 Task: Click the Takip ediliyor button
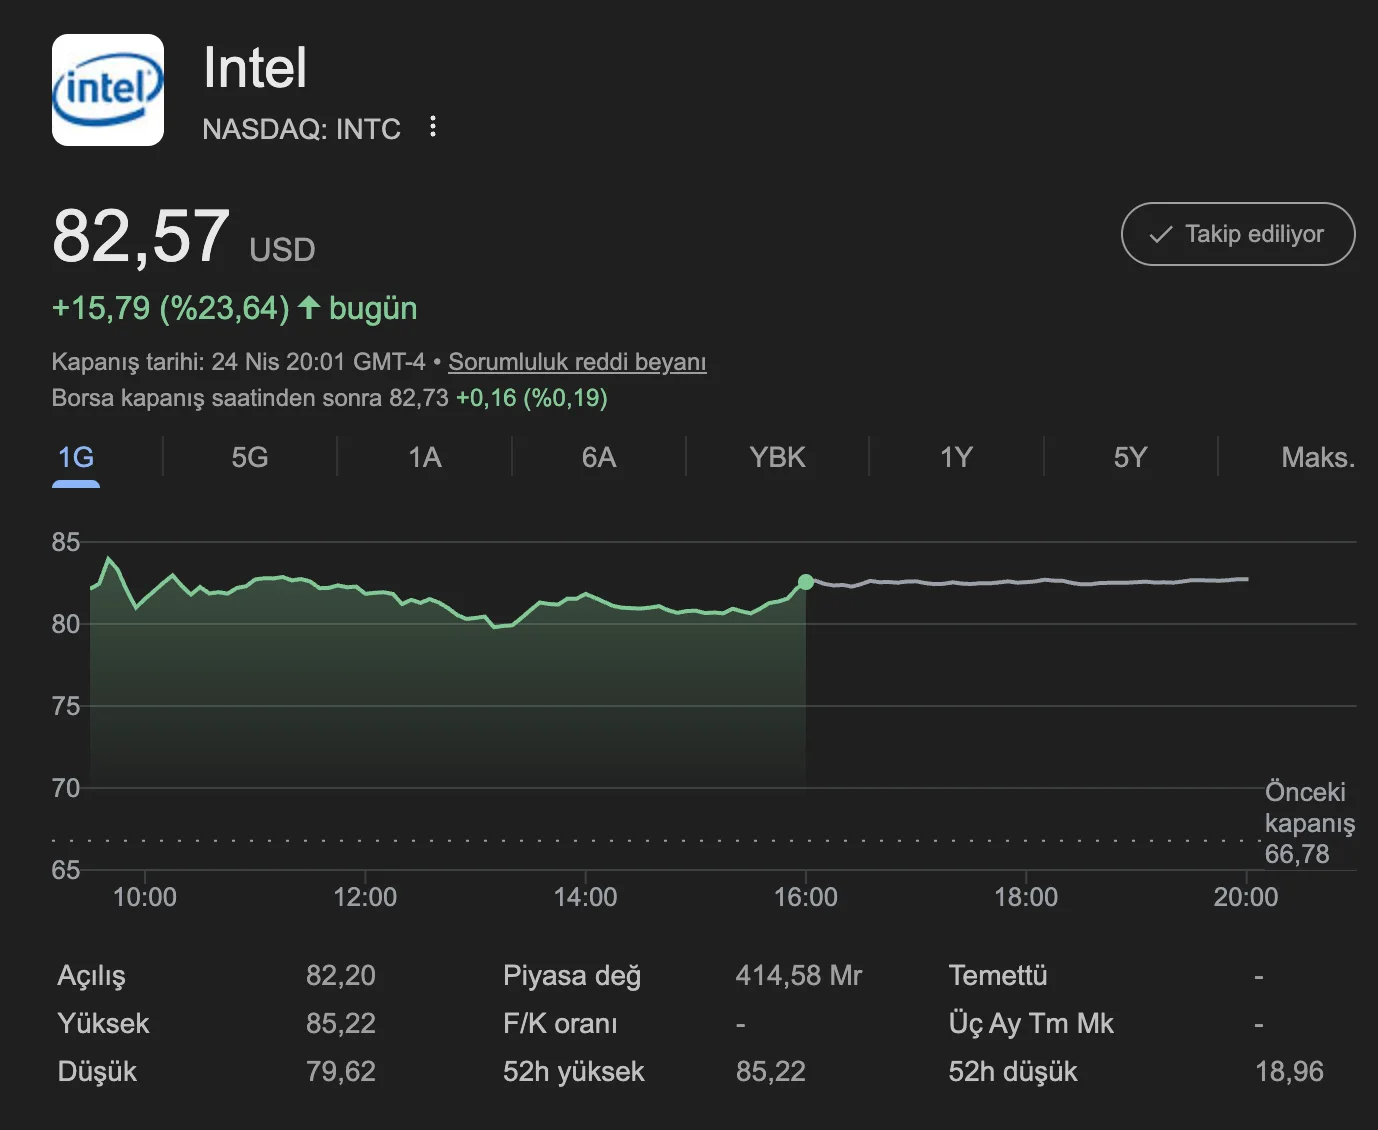[1238, 234]
